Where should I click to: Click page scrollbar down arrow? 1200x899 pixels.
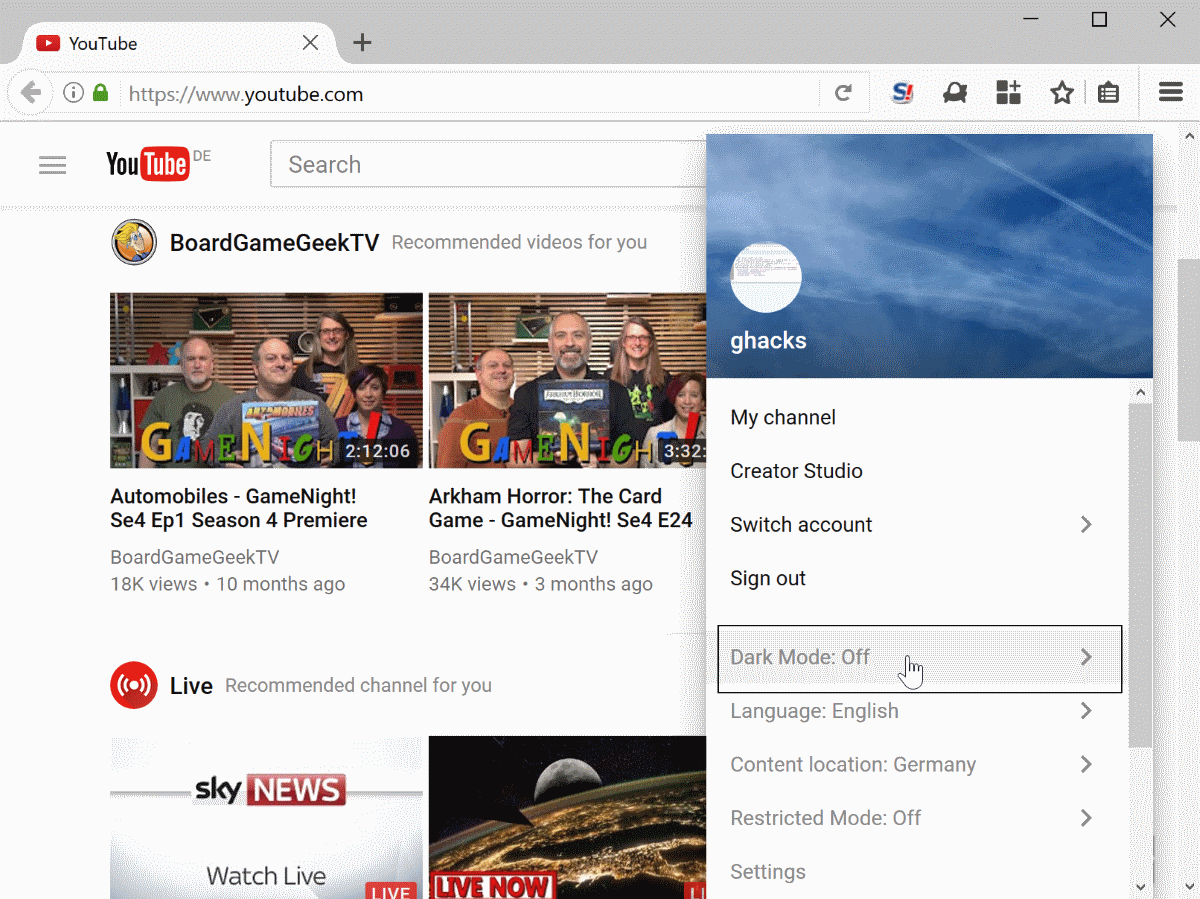pyautogui.click(x=1189, y=887)
